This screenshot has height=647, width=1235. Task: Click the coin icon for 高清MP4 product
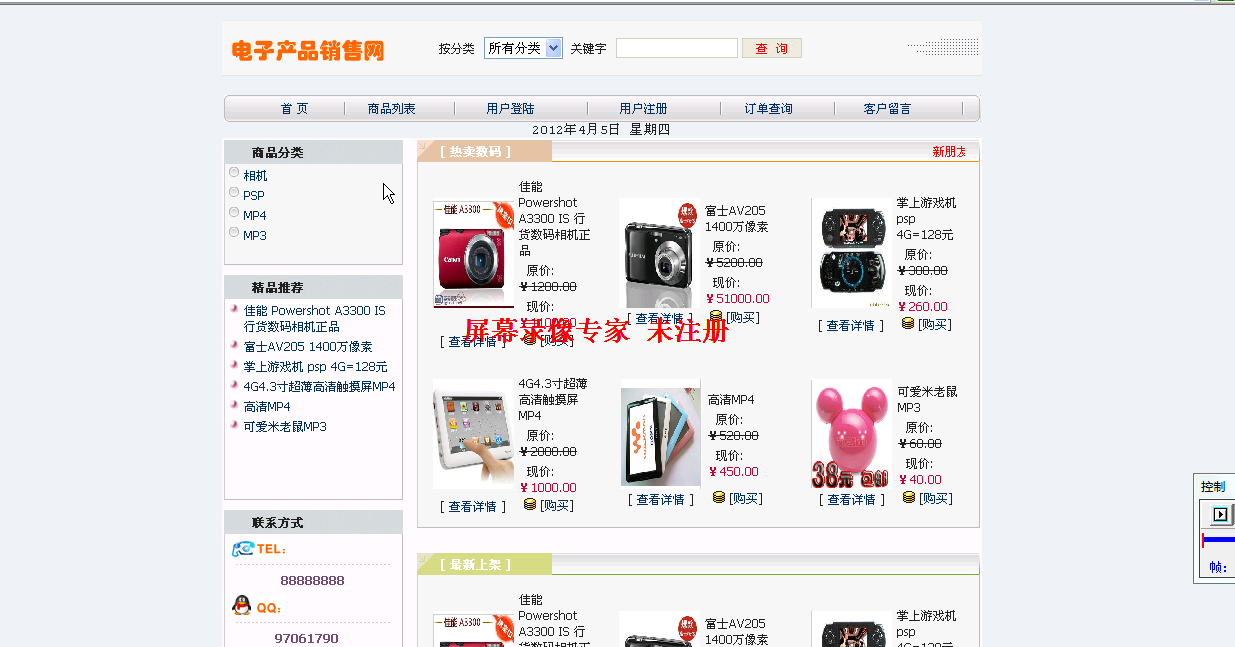click(x=719, y=497)
